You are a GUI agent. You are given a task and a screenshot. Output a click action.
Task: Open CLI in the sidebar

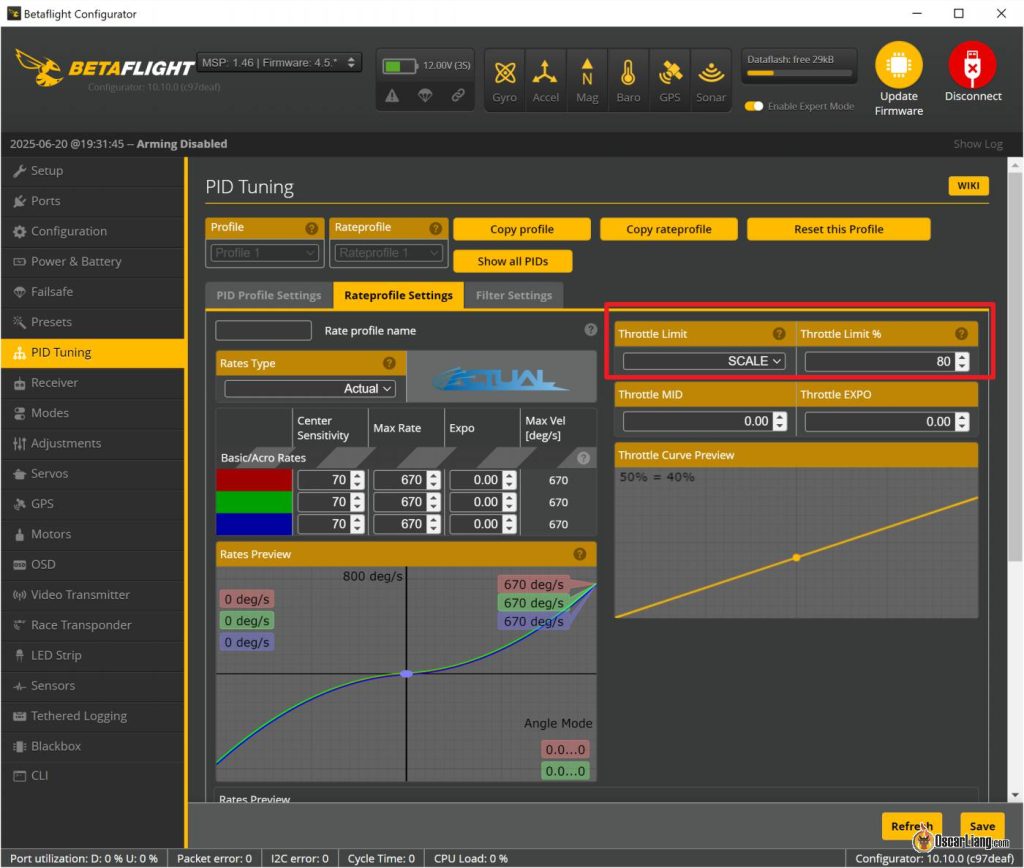(x=93, y=776)
